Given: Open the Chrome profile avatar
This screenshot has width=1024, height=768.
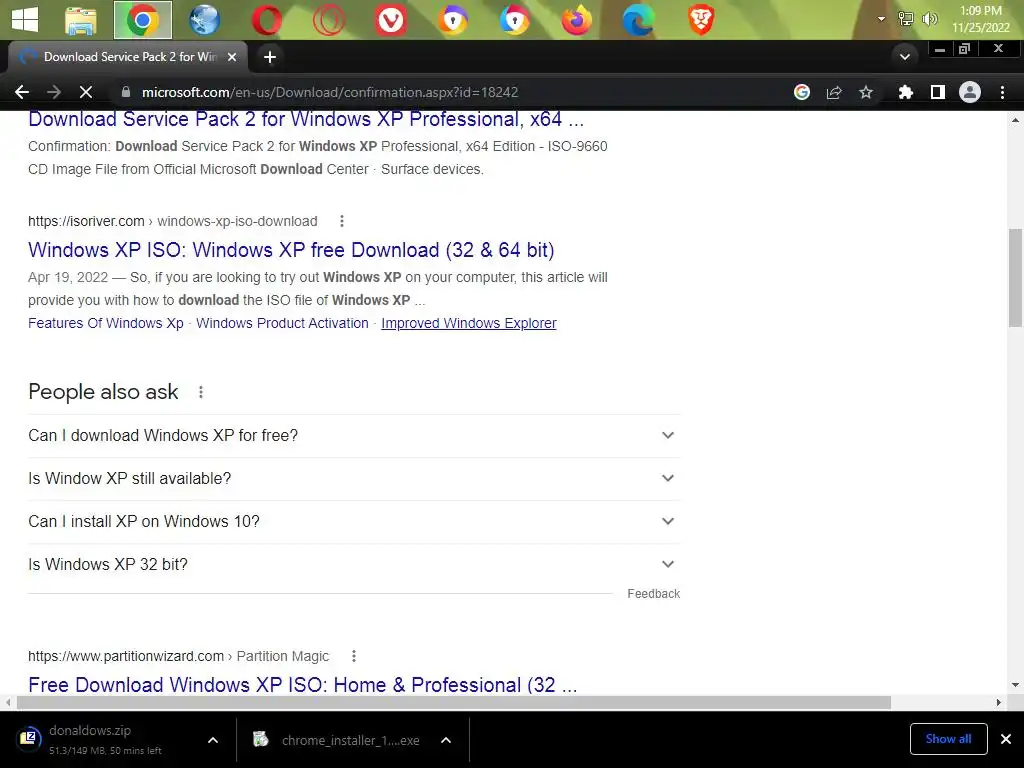Looking at the screenshot, I should 970,92.
